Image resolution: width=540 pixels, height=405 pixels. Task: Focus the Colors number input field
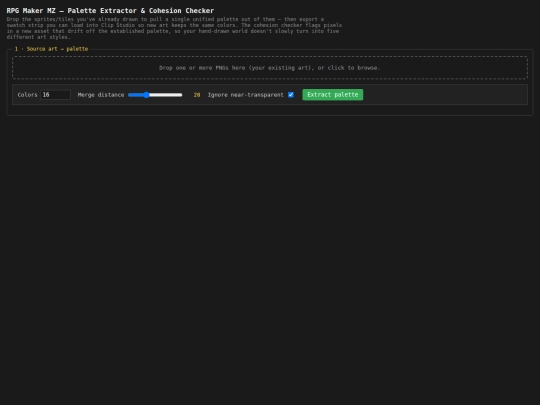(x=55, y=95)
